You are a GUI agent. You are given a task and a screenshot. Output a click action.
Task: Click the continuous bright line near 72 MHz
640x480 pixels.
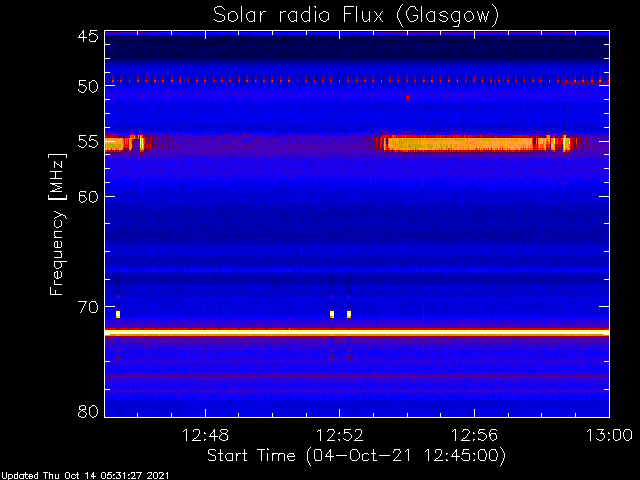[357, 333]
